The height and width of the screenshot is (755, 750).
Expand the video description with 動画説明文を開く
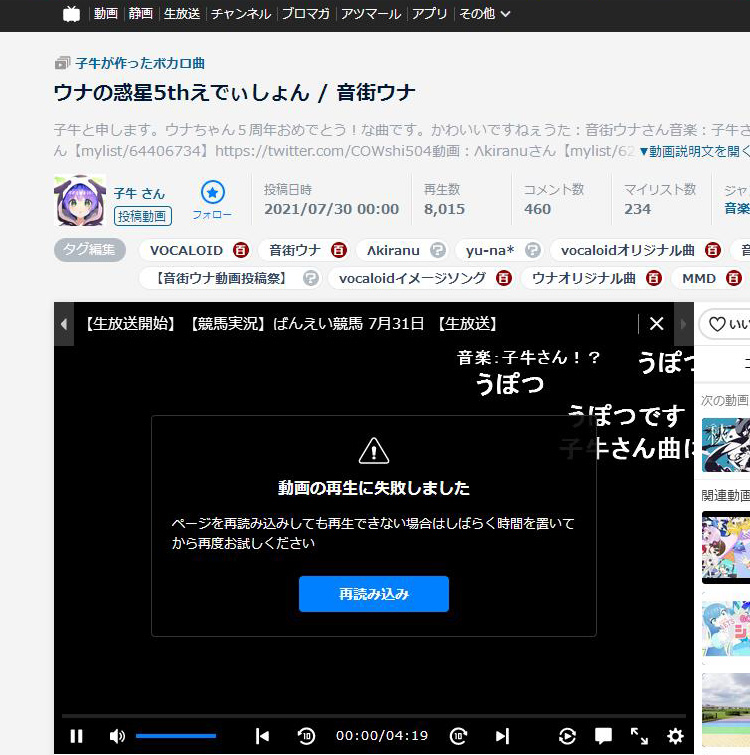[695, 151]
